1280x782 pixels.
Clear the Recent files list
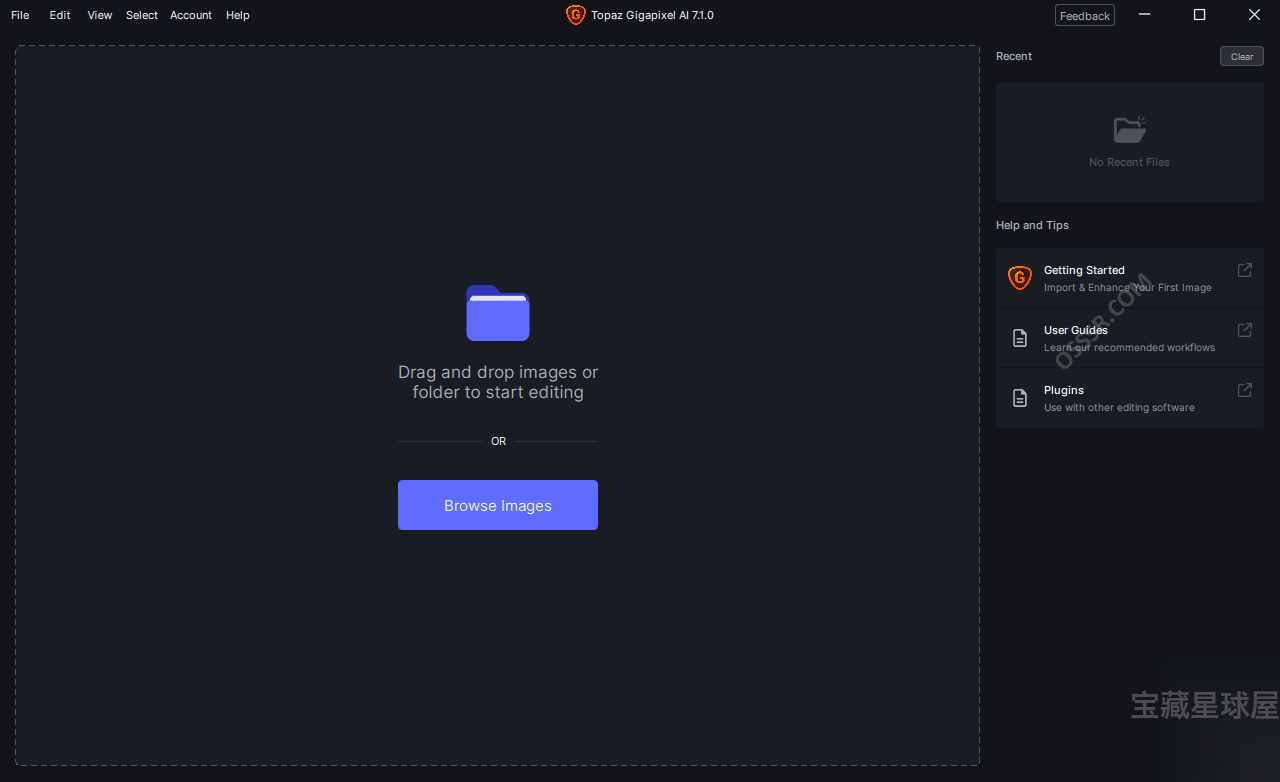pos(1242,56)
